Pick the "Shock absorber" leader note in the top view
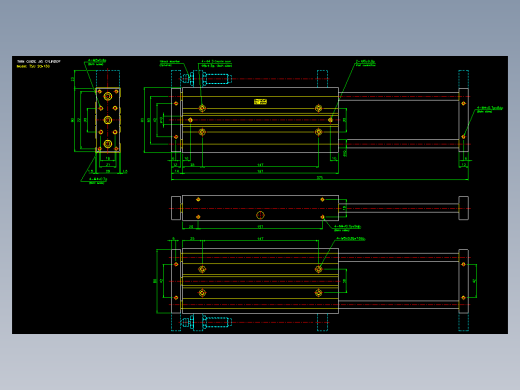Viewport: 520px width, 390px height. 170,63
